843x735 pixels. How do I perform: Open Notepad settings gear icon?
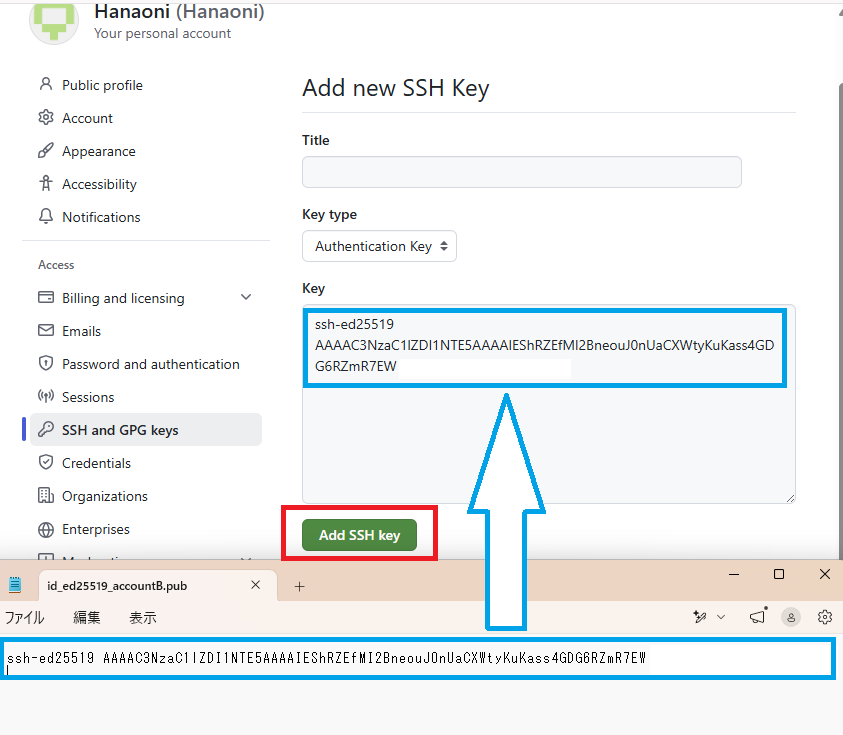(x=825, y=617)
